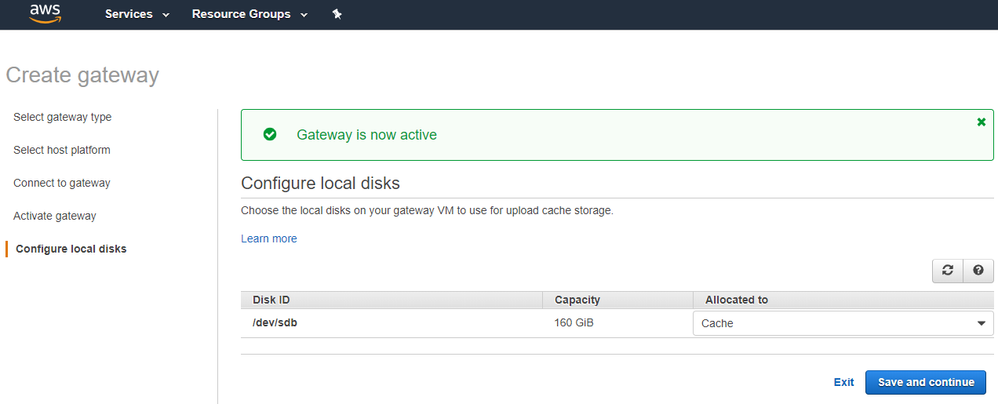Image resolution: width=998 pixels, height=404 pixels.
Task: Click the pin shortcut icon in navbar
Action: 337,15
